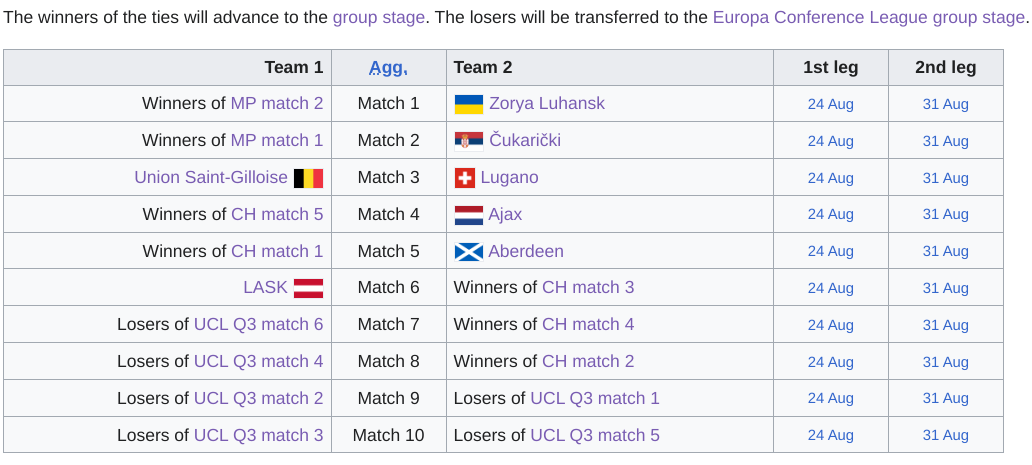Click the Austria flag beside LASK
Viewport: 1032px width, 465px height.
click(308, 288)
